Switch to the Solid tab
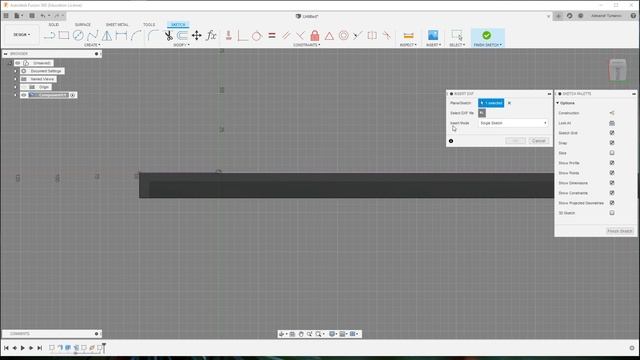640x360 pixels. tap(53, 24)
